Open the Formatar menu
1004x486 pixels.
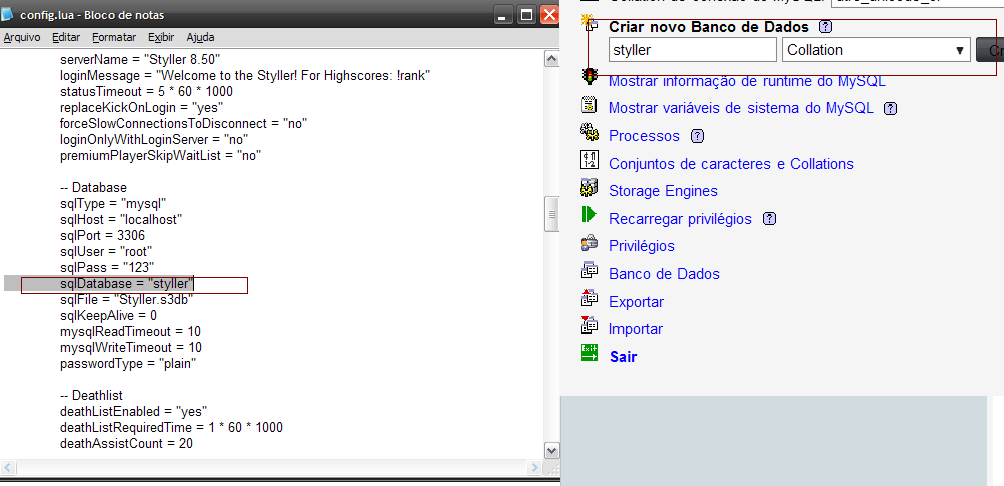pyautogui.click(x=114, y=38)
